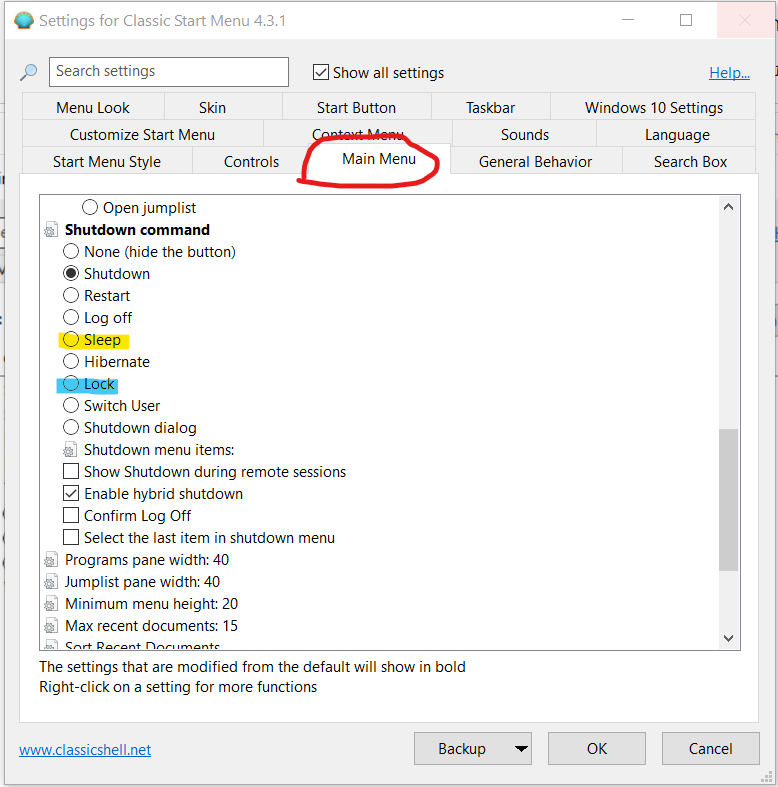Click the icon next to Shutdown menu items
The image size is (778, 787).
[70, 450]
